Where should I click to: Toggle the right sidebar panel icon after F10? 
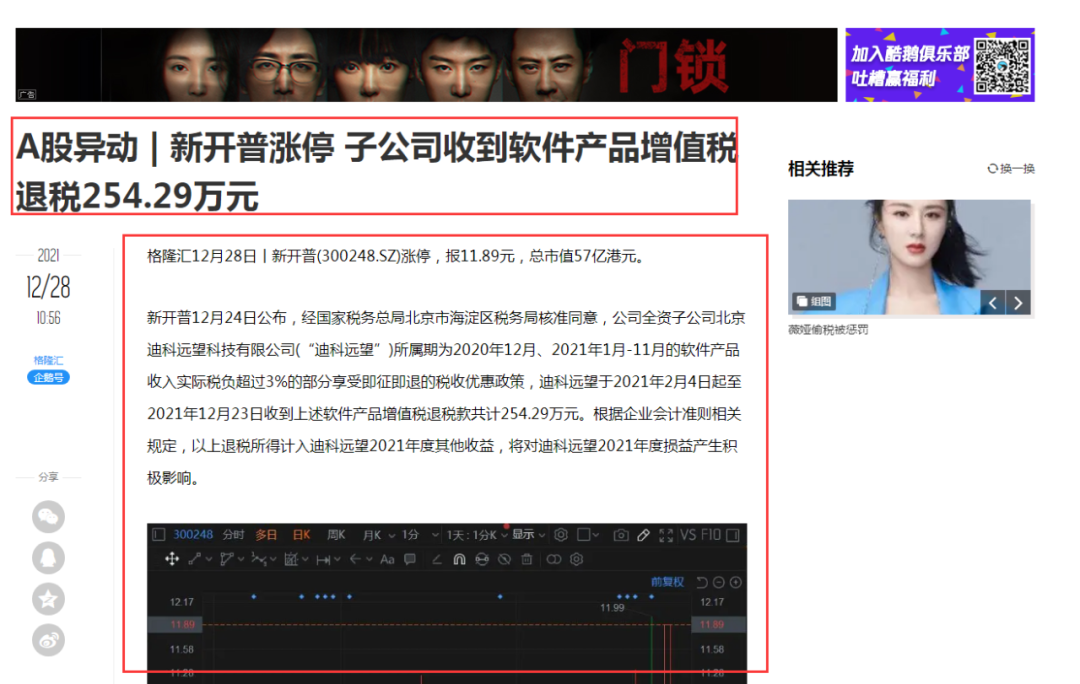733,535
